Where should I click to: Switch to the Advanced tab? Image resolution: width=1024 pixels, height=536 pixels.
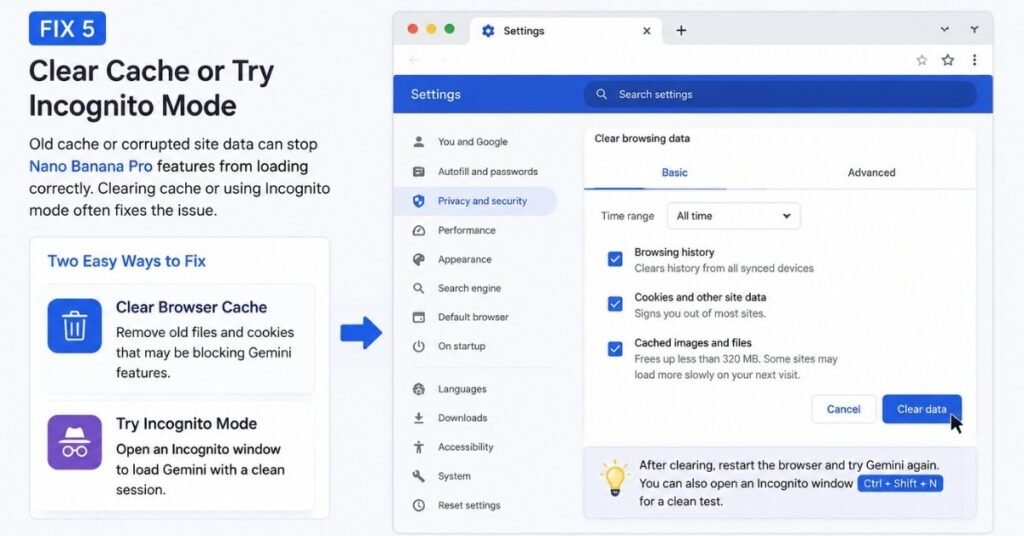(871, 172)
